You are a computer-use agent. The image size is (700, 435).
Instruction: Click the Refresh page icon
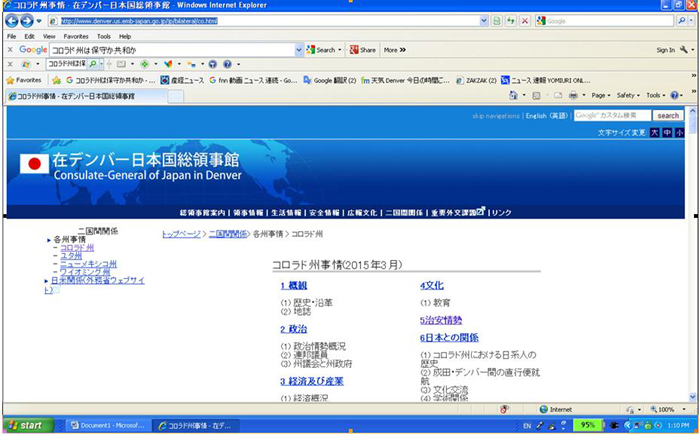coord(512,20)
